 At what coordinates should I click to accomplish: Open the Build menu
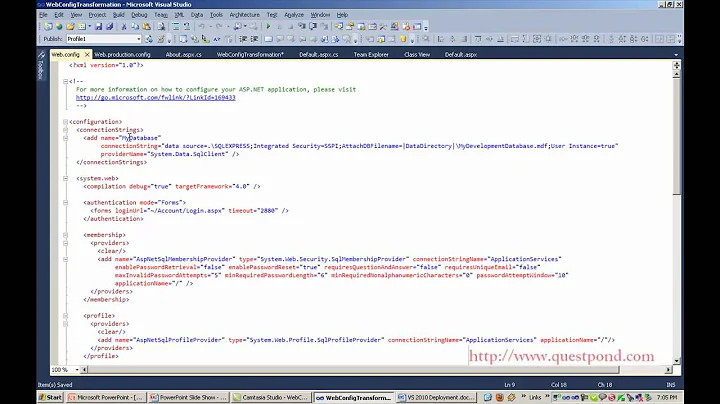click(118, 15)
